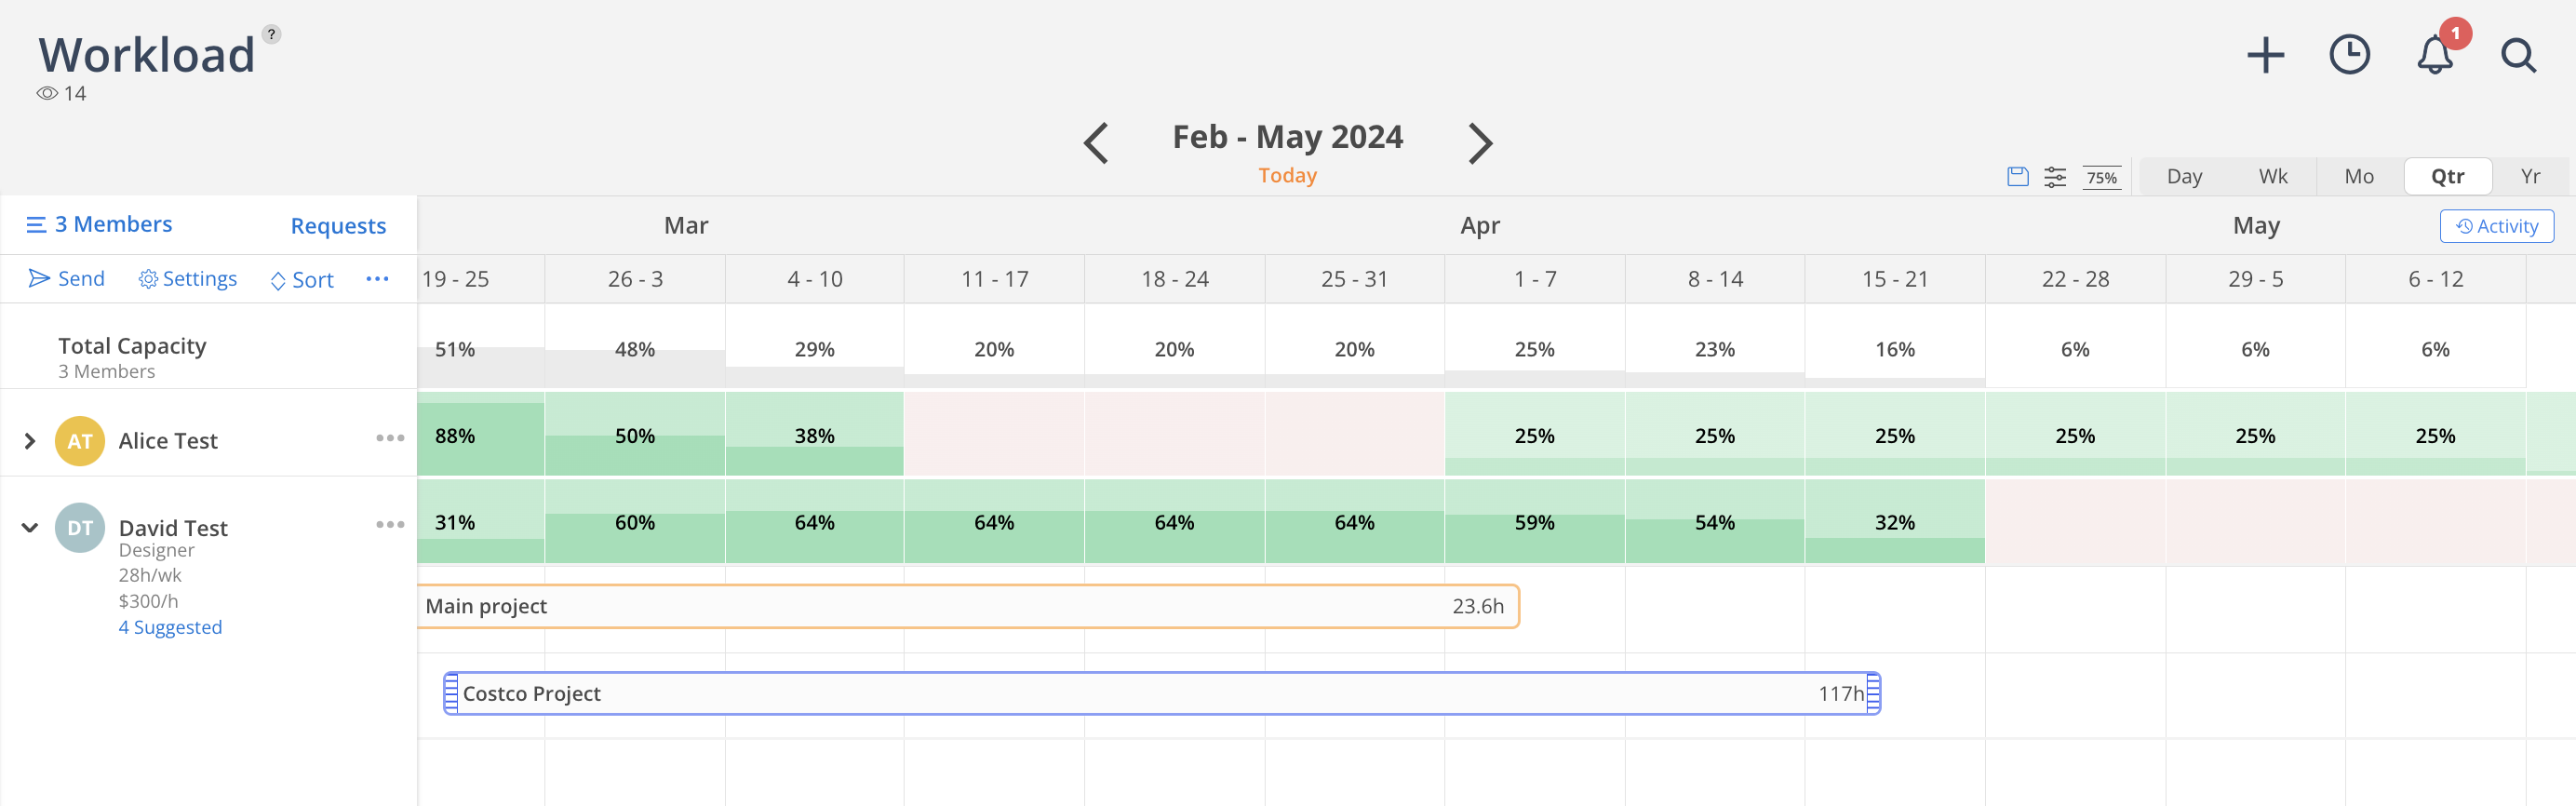Open notifications via the bell icon
Screen dimensions: 2576x806
(x=2434, y=55)
